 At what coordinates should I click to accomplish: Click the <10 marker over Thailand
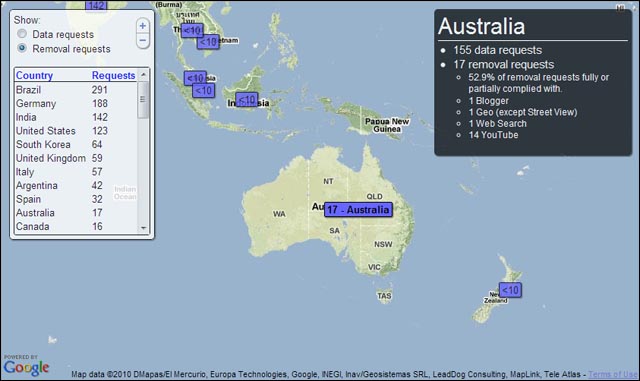pyautogui.click(x=192, y=30)
